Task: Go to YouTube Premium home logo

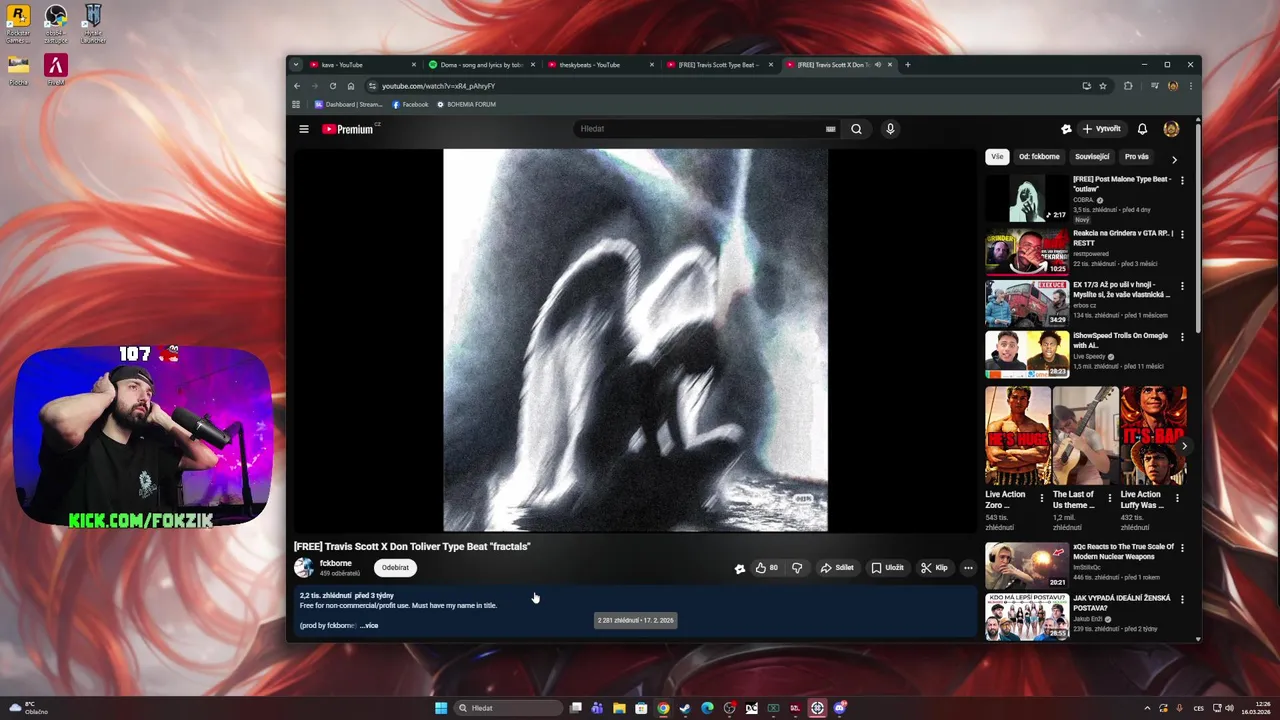Action: (347, 129)
